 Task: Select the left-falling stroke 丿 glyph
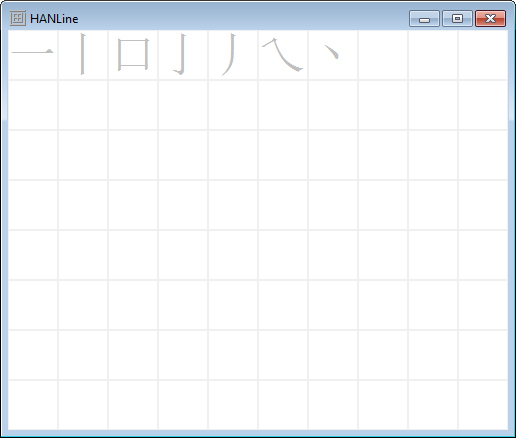[x=229, y=54]
